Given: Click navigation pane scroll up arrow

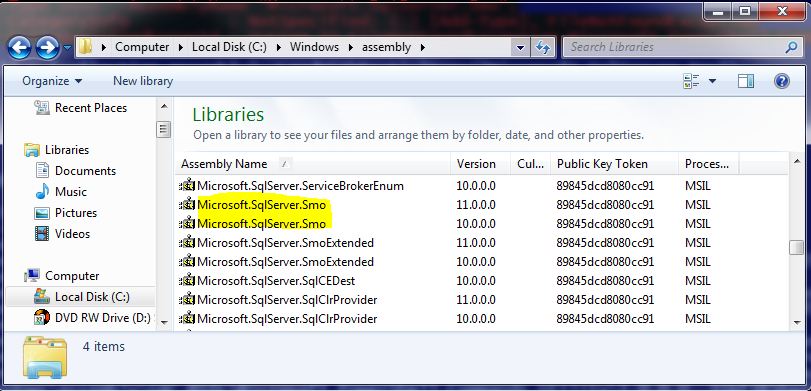Looking at the screenshot, I should [164, 107].
